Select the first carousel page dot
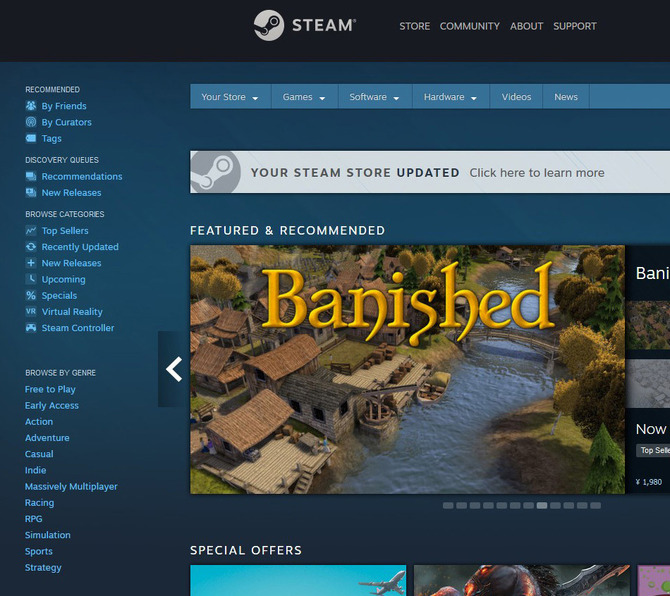The height and width of the screenshot is (596, 670). pos(448,505)
